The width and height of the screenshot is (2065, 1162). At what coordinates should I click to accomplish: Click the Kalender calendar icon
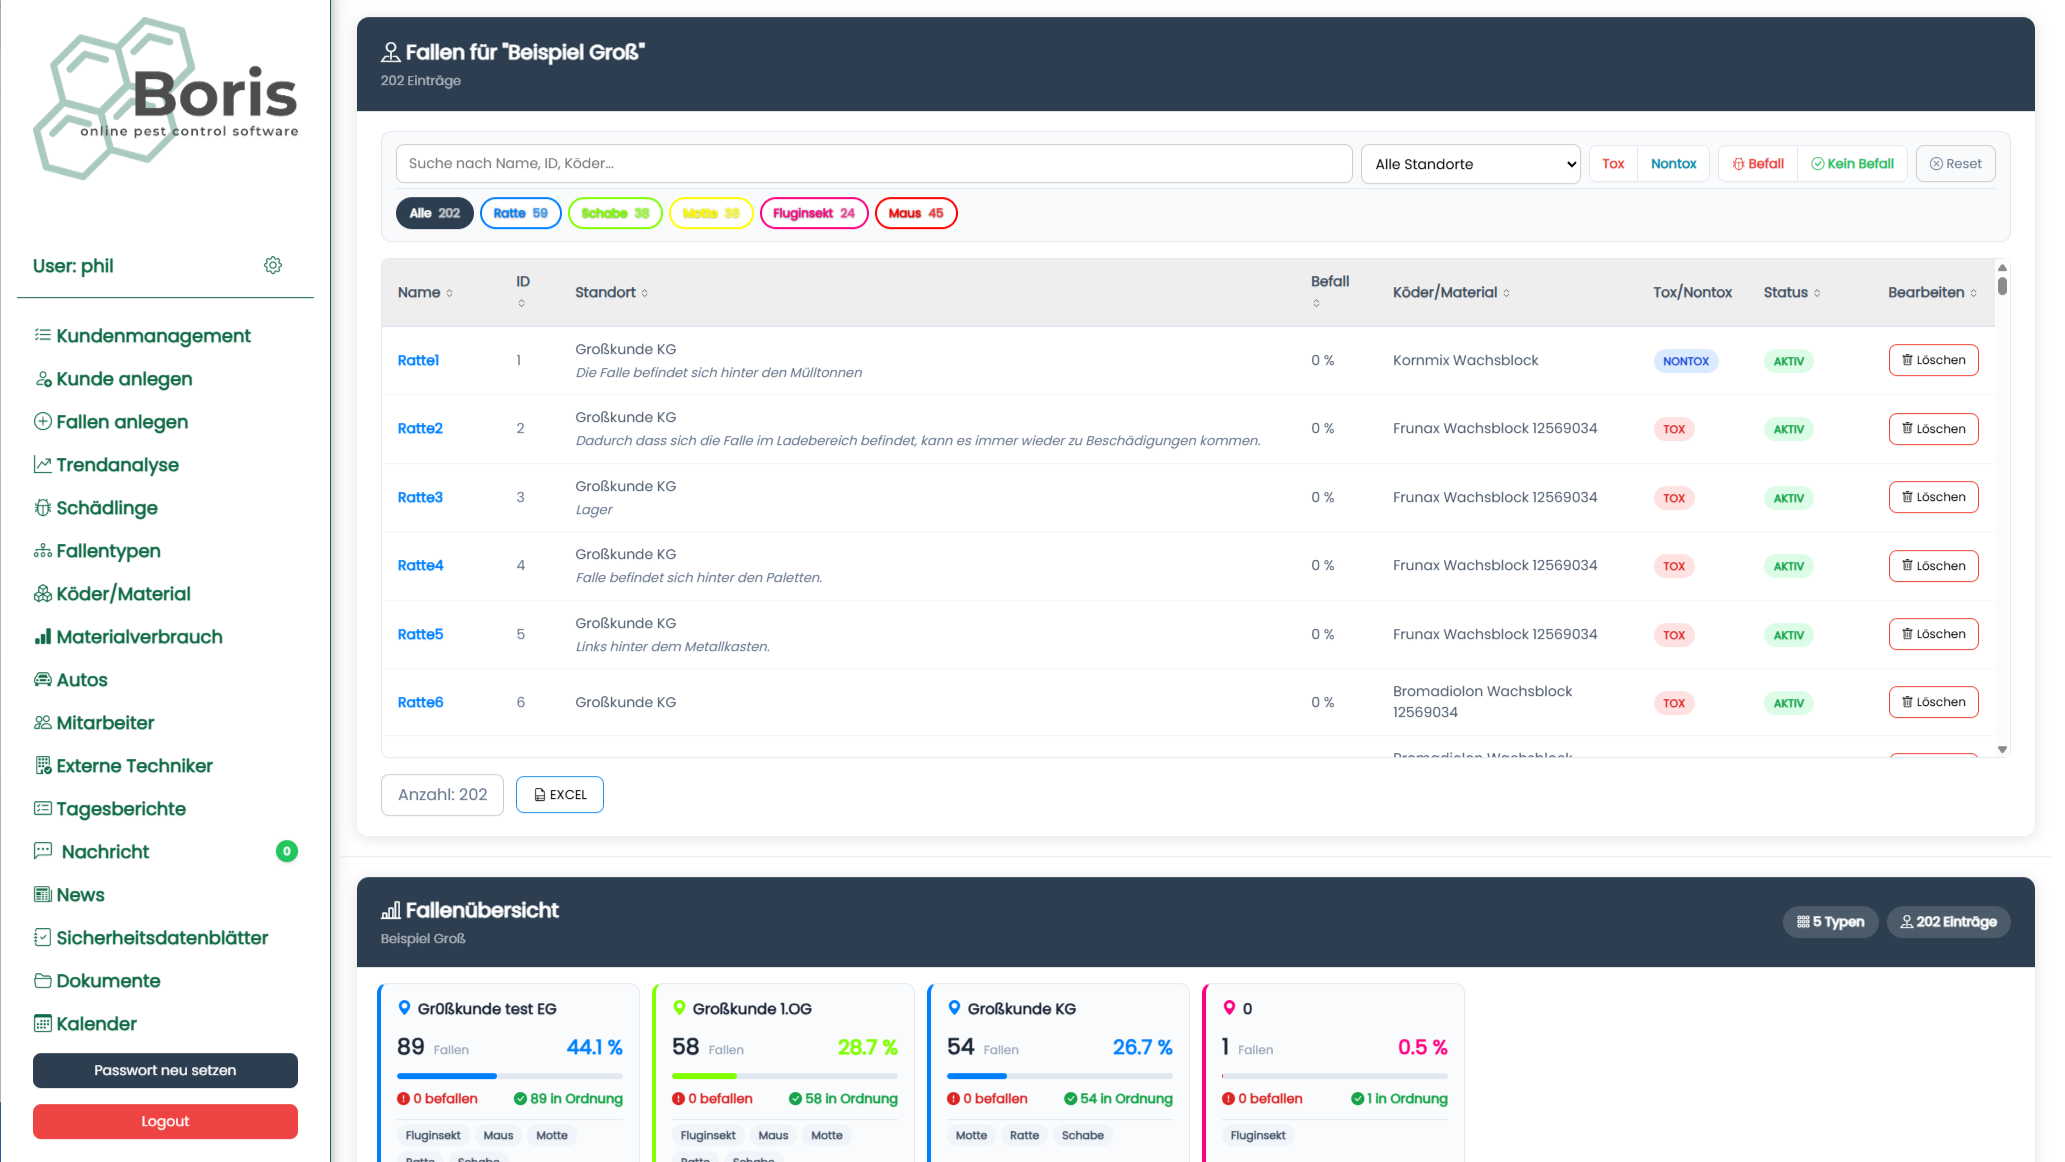[x=43, y=1023]
